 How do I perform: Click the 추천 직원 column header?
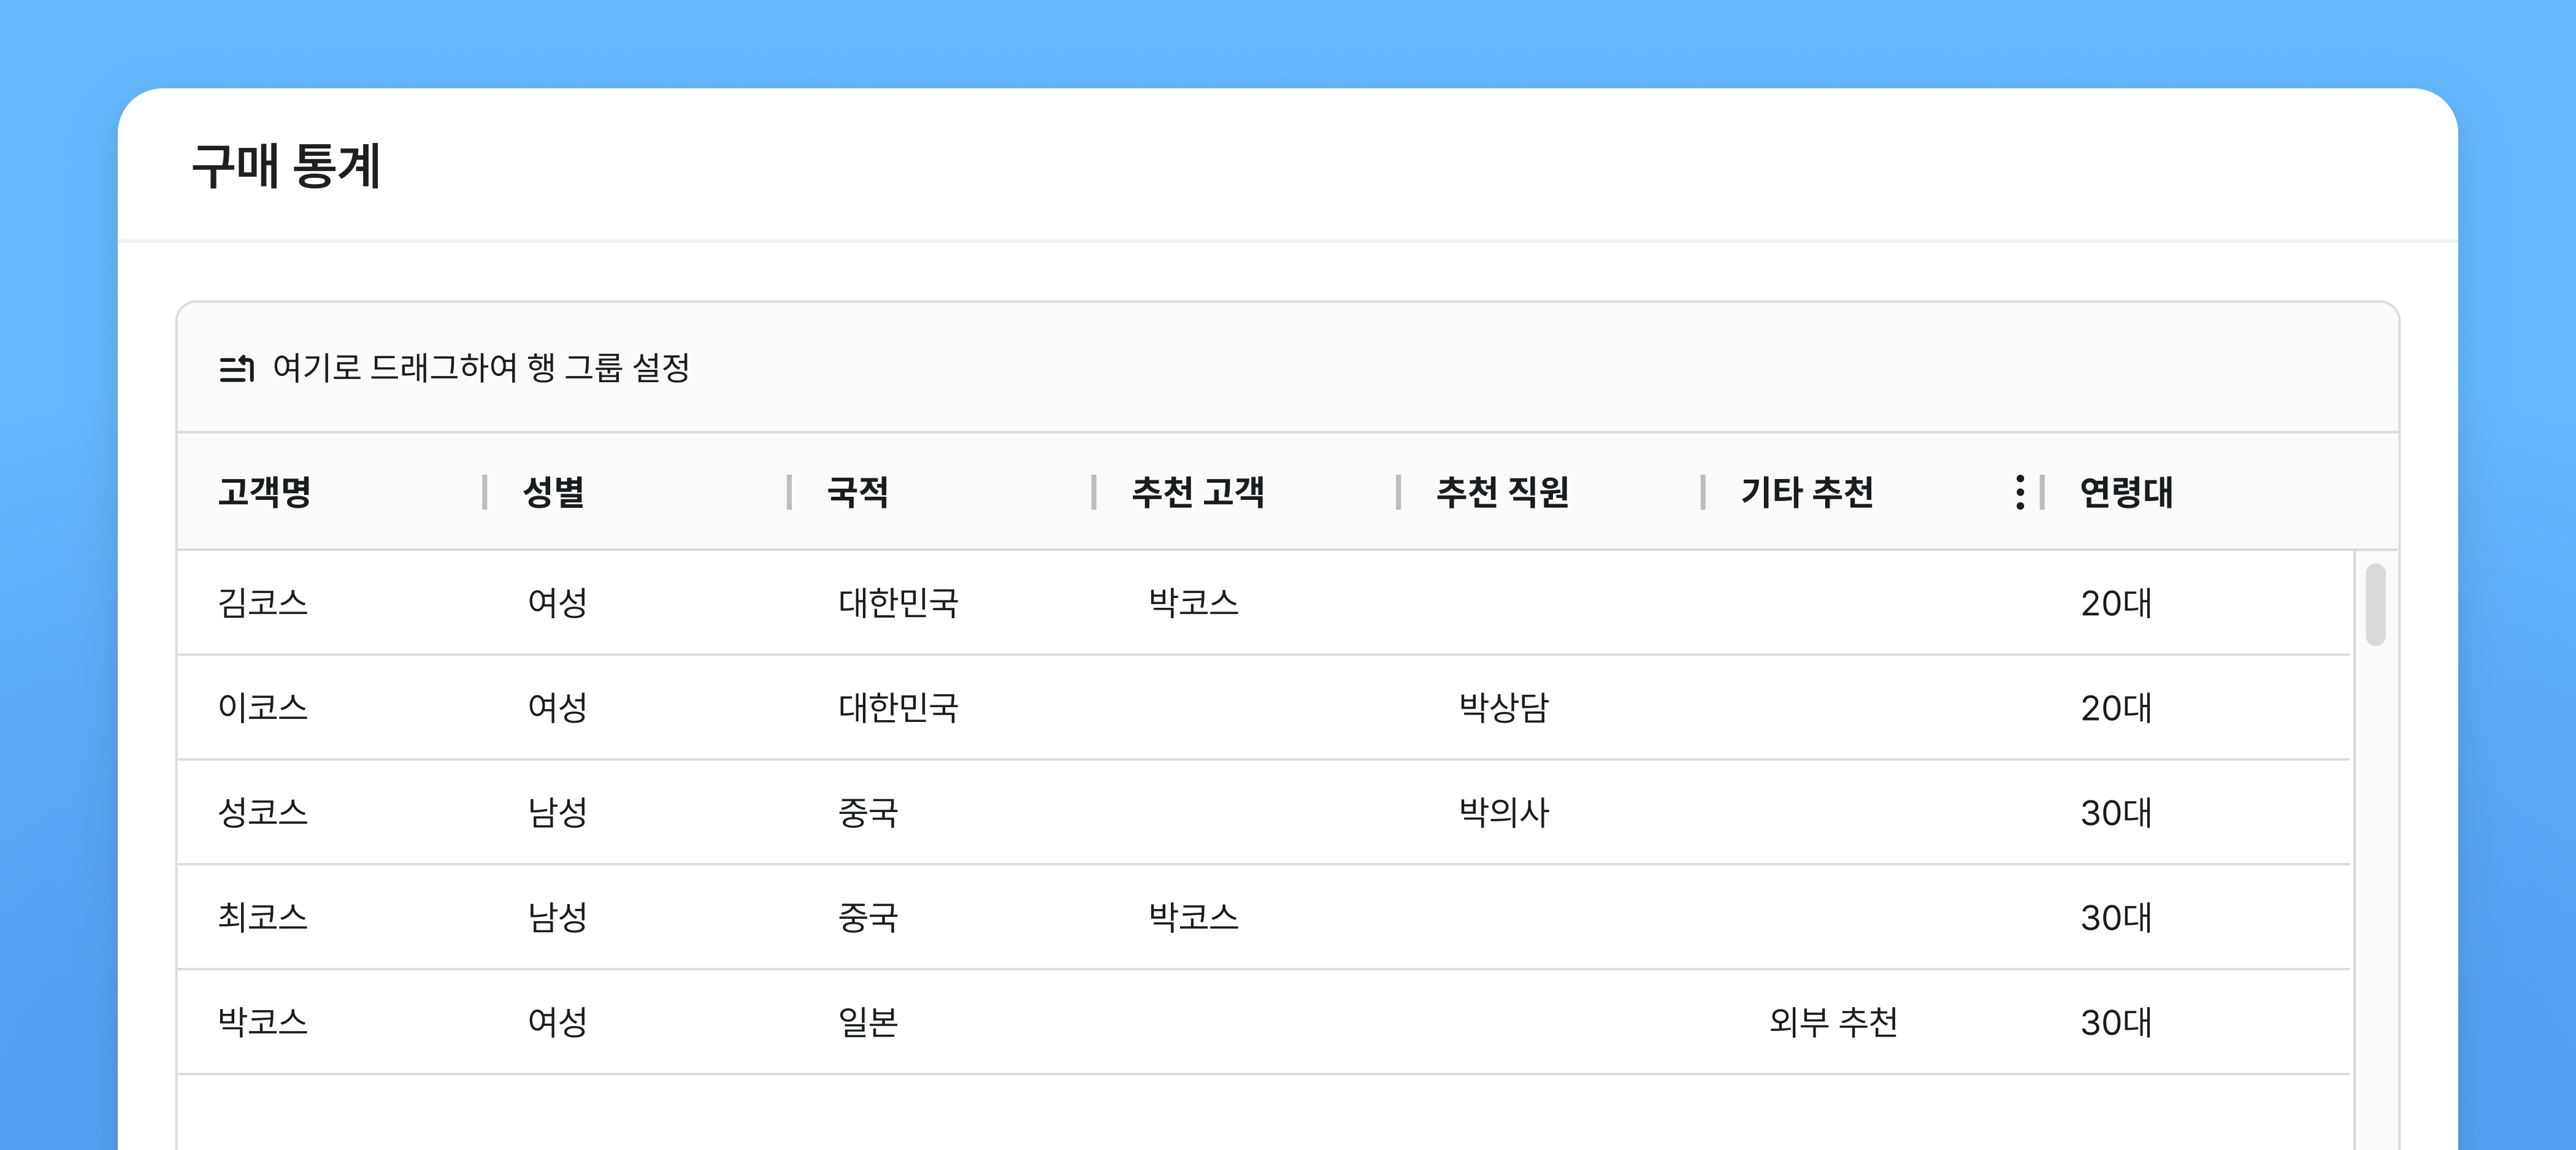coord(1501,492)
